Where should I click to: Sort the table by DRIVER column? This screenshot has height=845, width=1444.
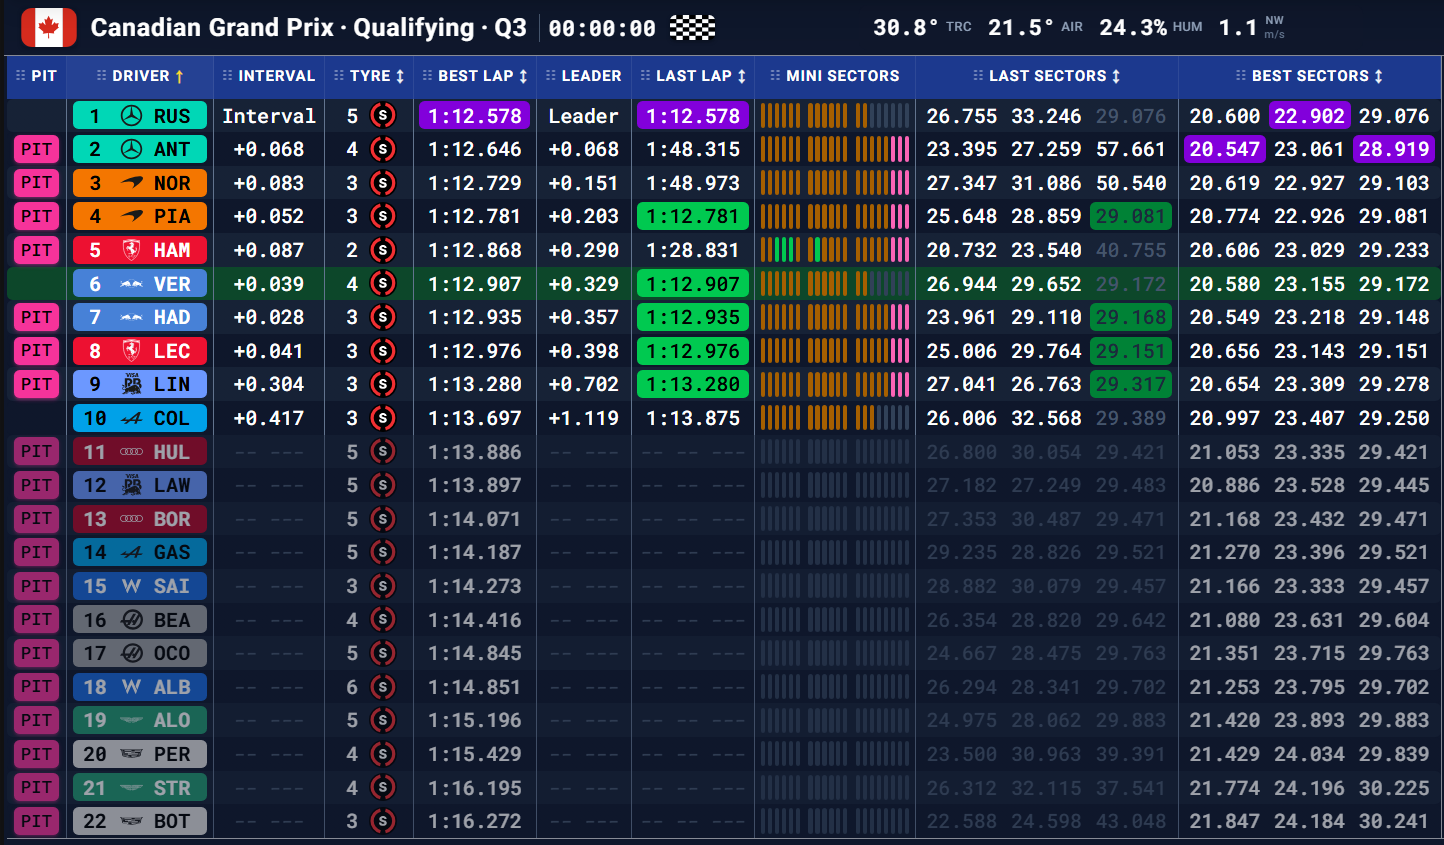pyautogui.click(x=140, y=76)
